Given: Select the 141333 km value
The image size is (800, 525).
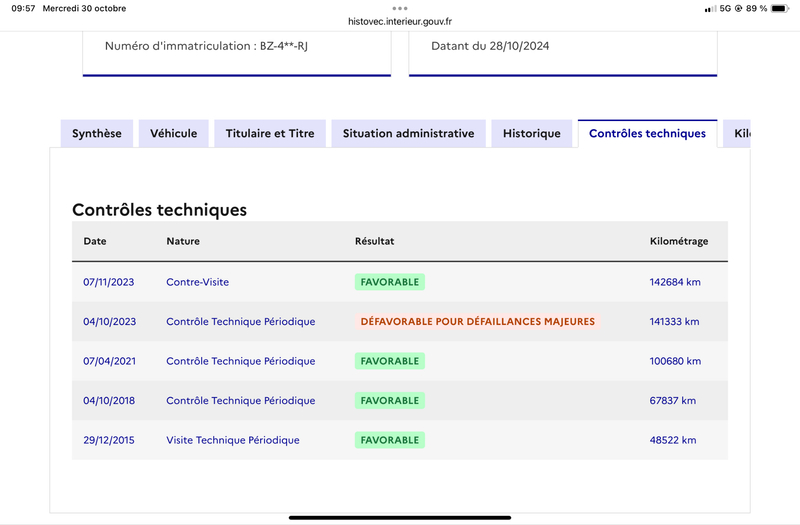Looking at the screenshot, I should (x=674, y=322).
